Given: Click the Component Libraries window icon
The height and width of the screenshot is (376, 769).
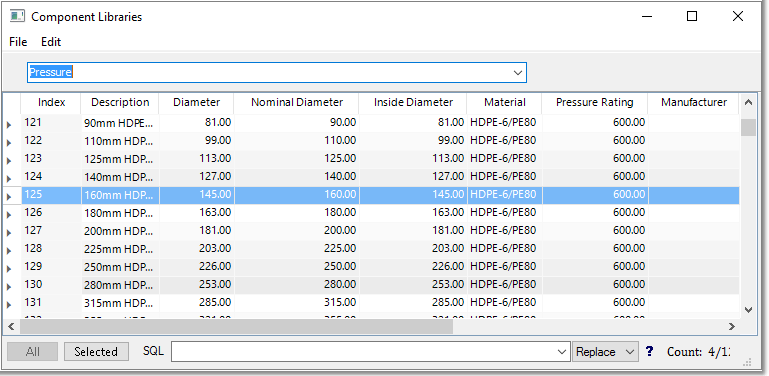Looking at the screenshot, I should (x=18, y=16).
